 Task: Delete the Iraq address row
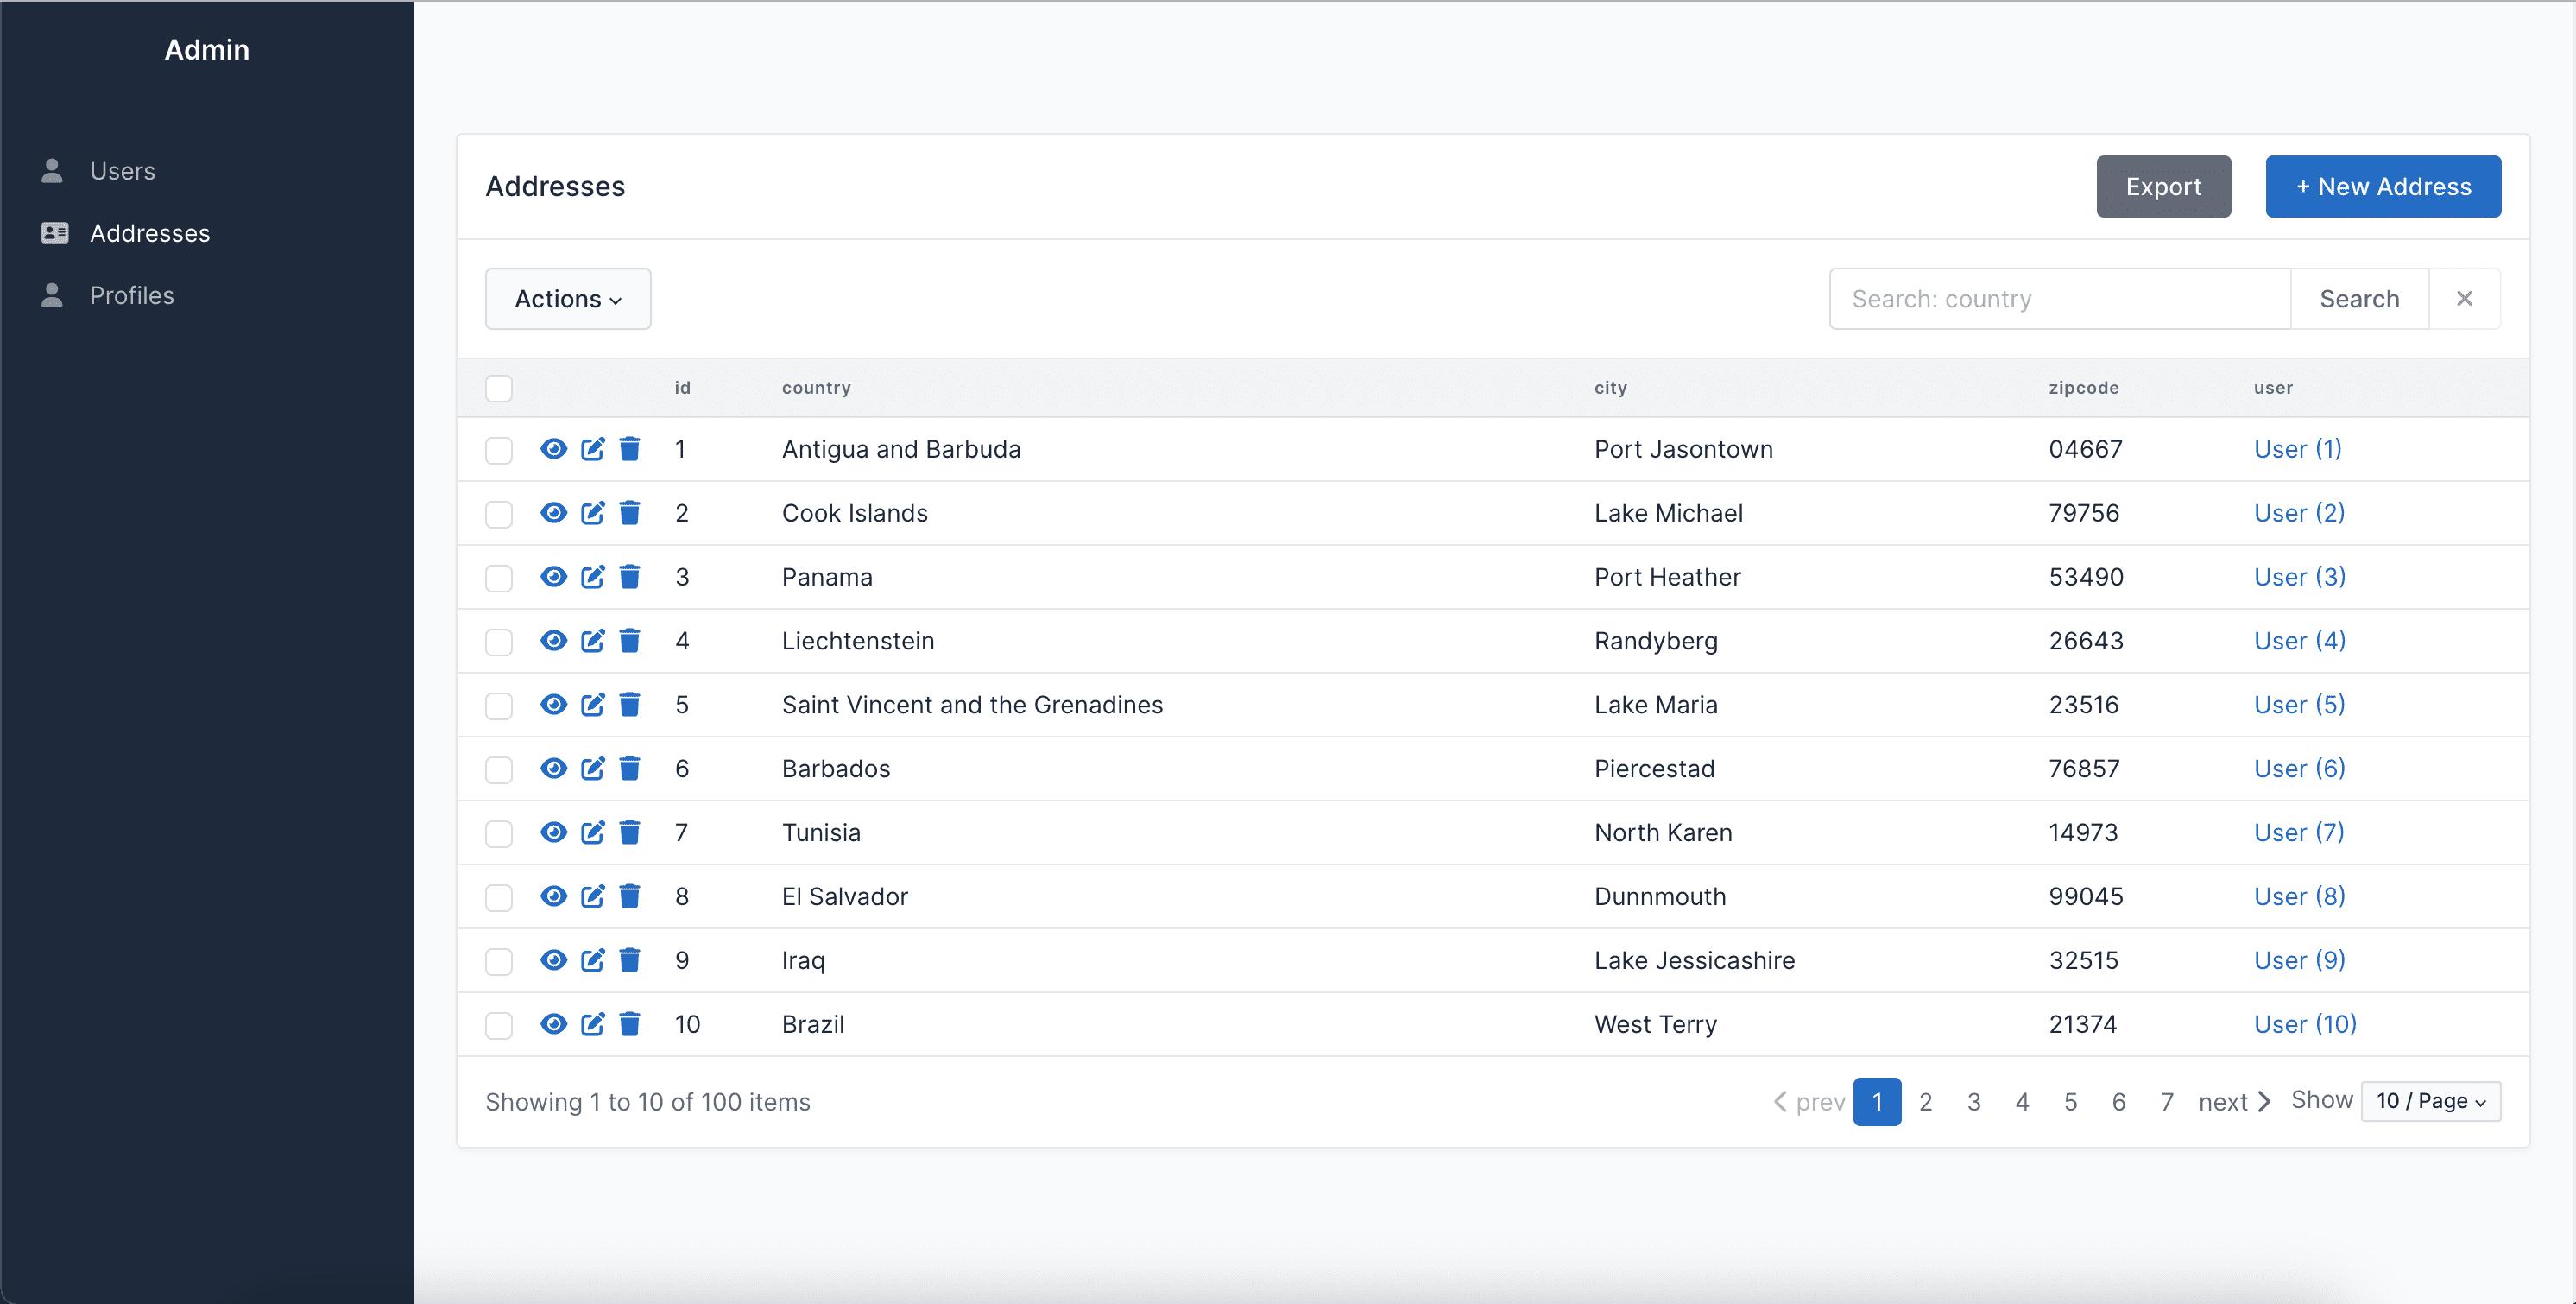click(x=629, y=960)
